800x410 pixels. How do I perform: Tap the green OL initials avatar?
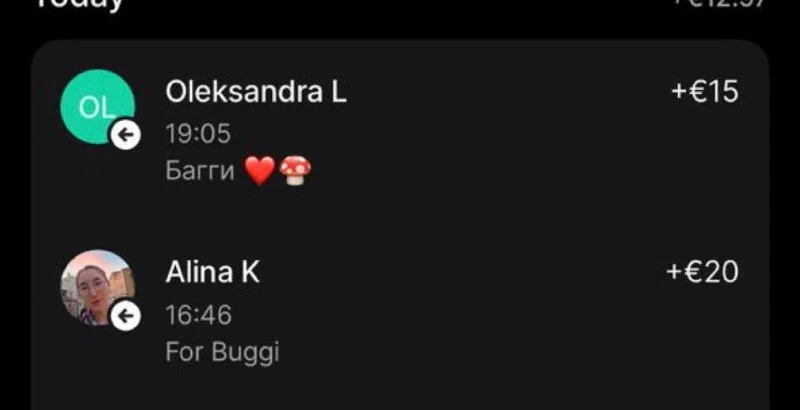[x=97, y=107]
